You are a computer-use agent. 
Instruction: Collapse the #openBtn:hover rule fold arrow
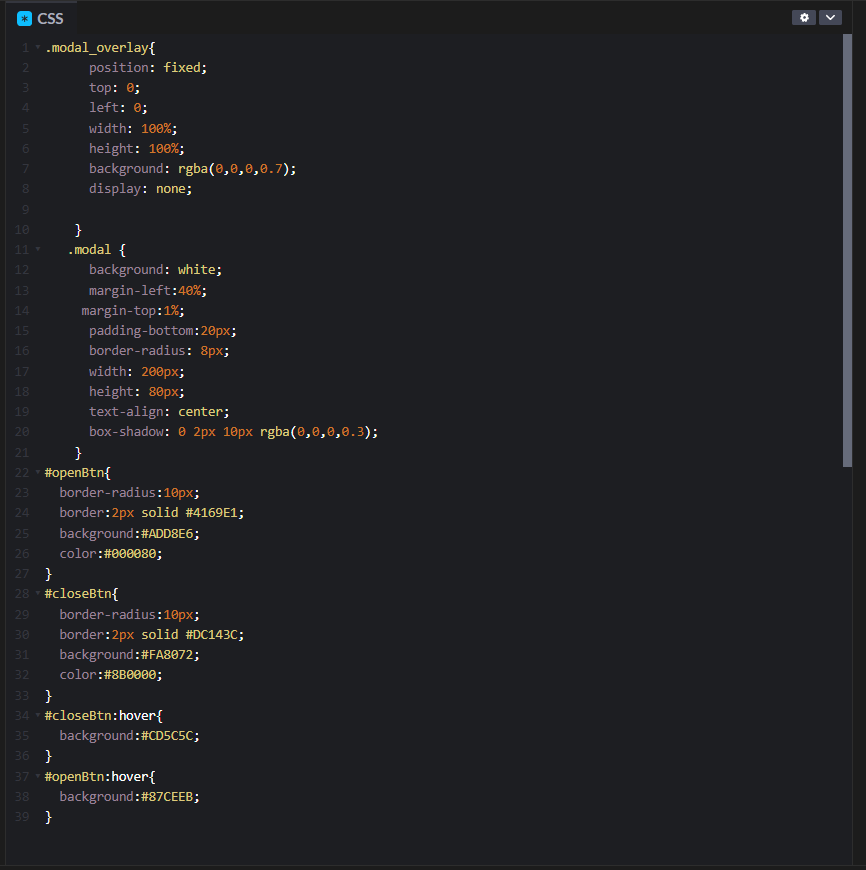38,776
